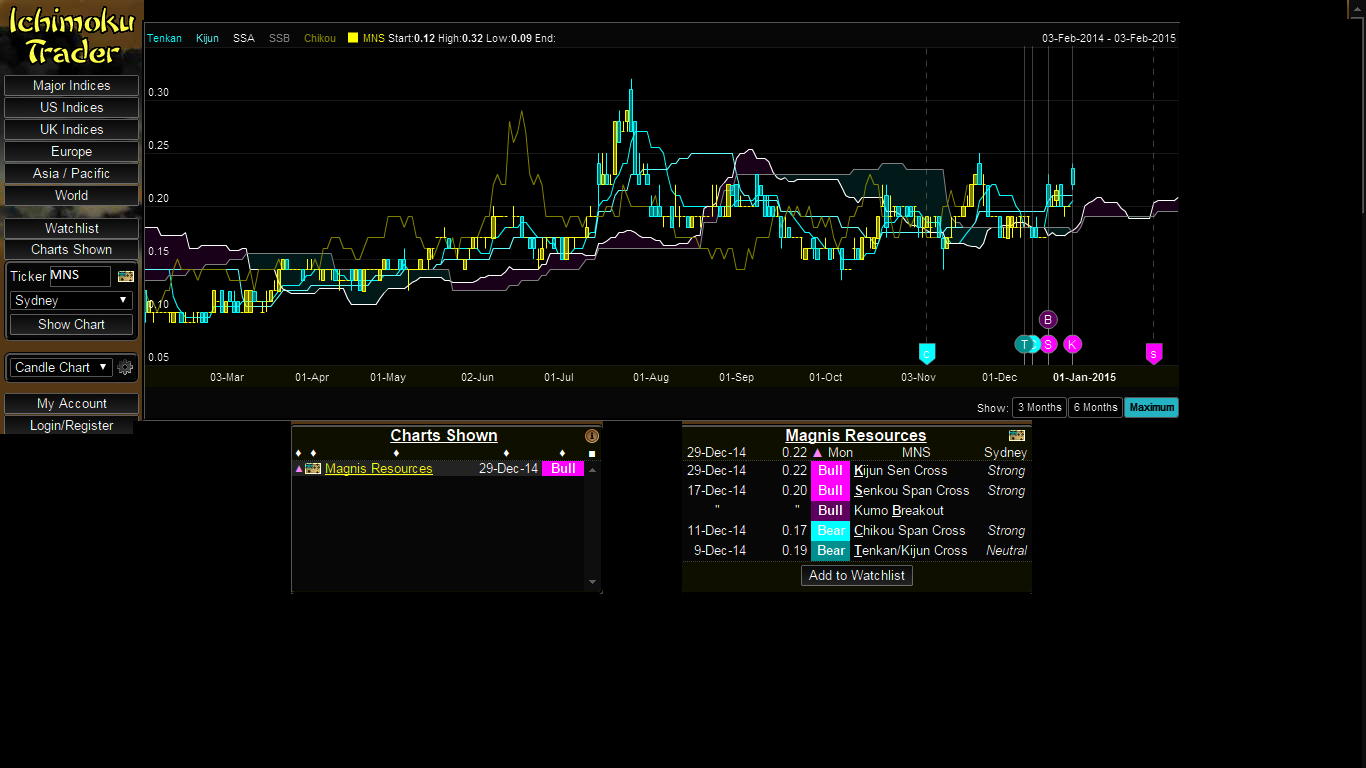Image resolution: width=1366 pixels, height=768 pixels.
Task: Select Kumo Breakout signal text
Action: (899, 511)
